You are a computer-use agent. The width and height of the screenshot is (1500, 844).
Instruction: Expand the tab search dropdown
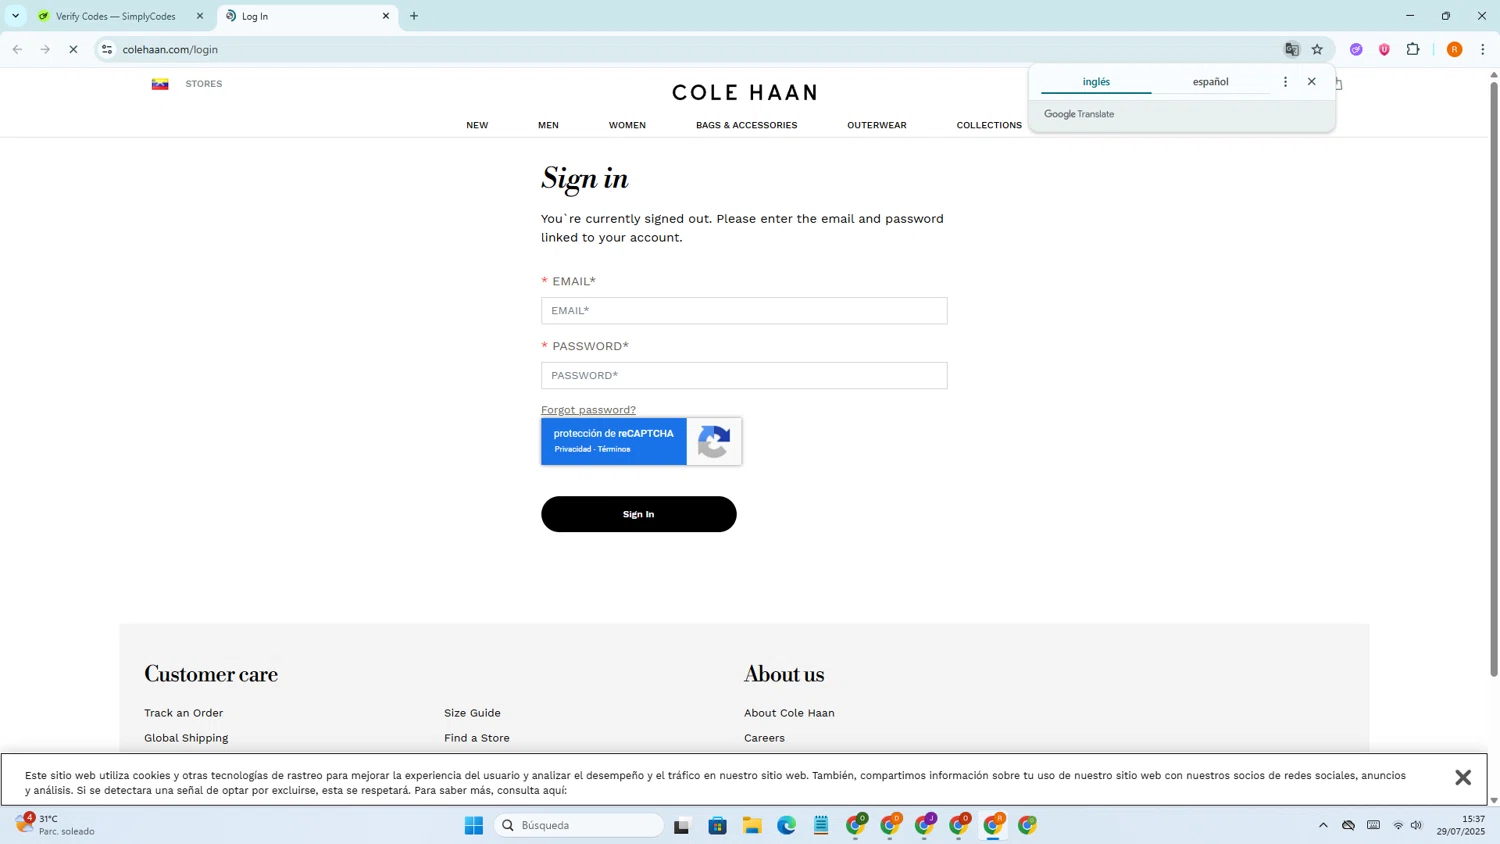click(x=15, y=16)
